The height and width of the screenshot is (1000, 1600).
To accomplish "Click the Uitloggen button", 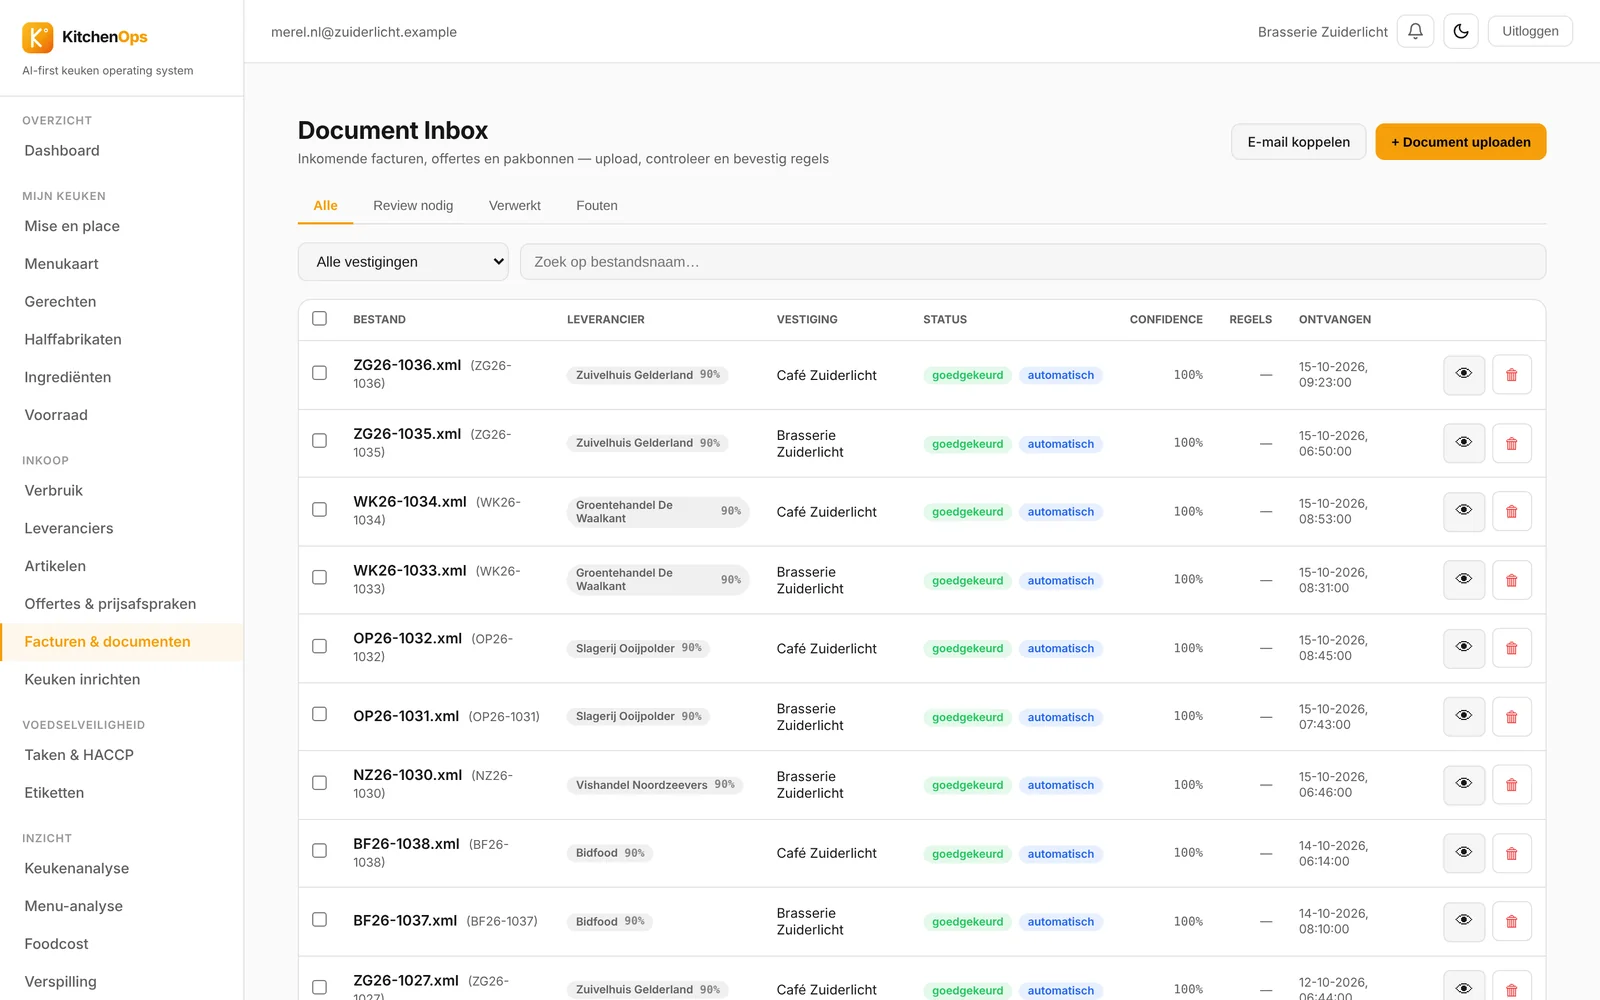I will click(x=1530, y=31).
